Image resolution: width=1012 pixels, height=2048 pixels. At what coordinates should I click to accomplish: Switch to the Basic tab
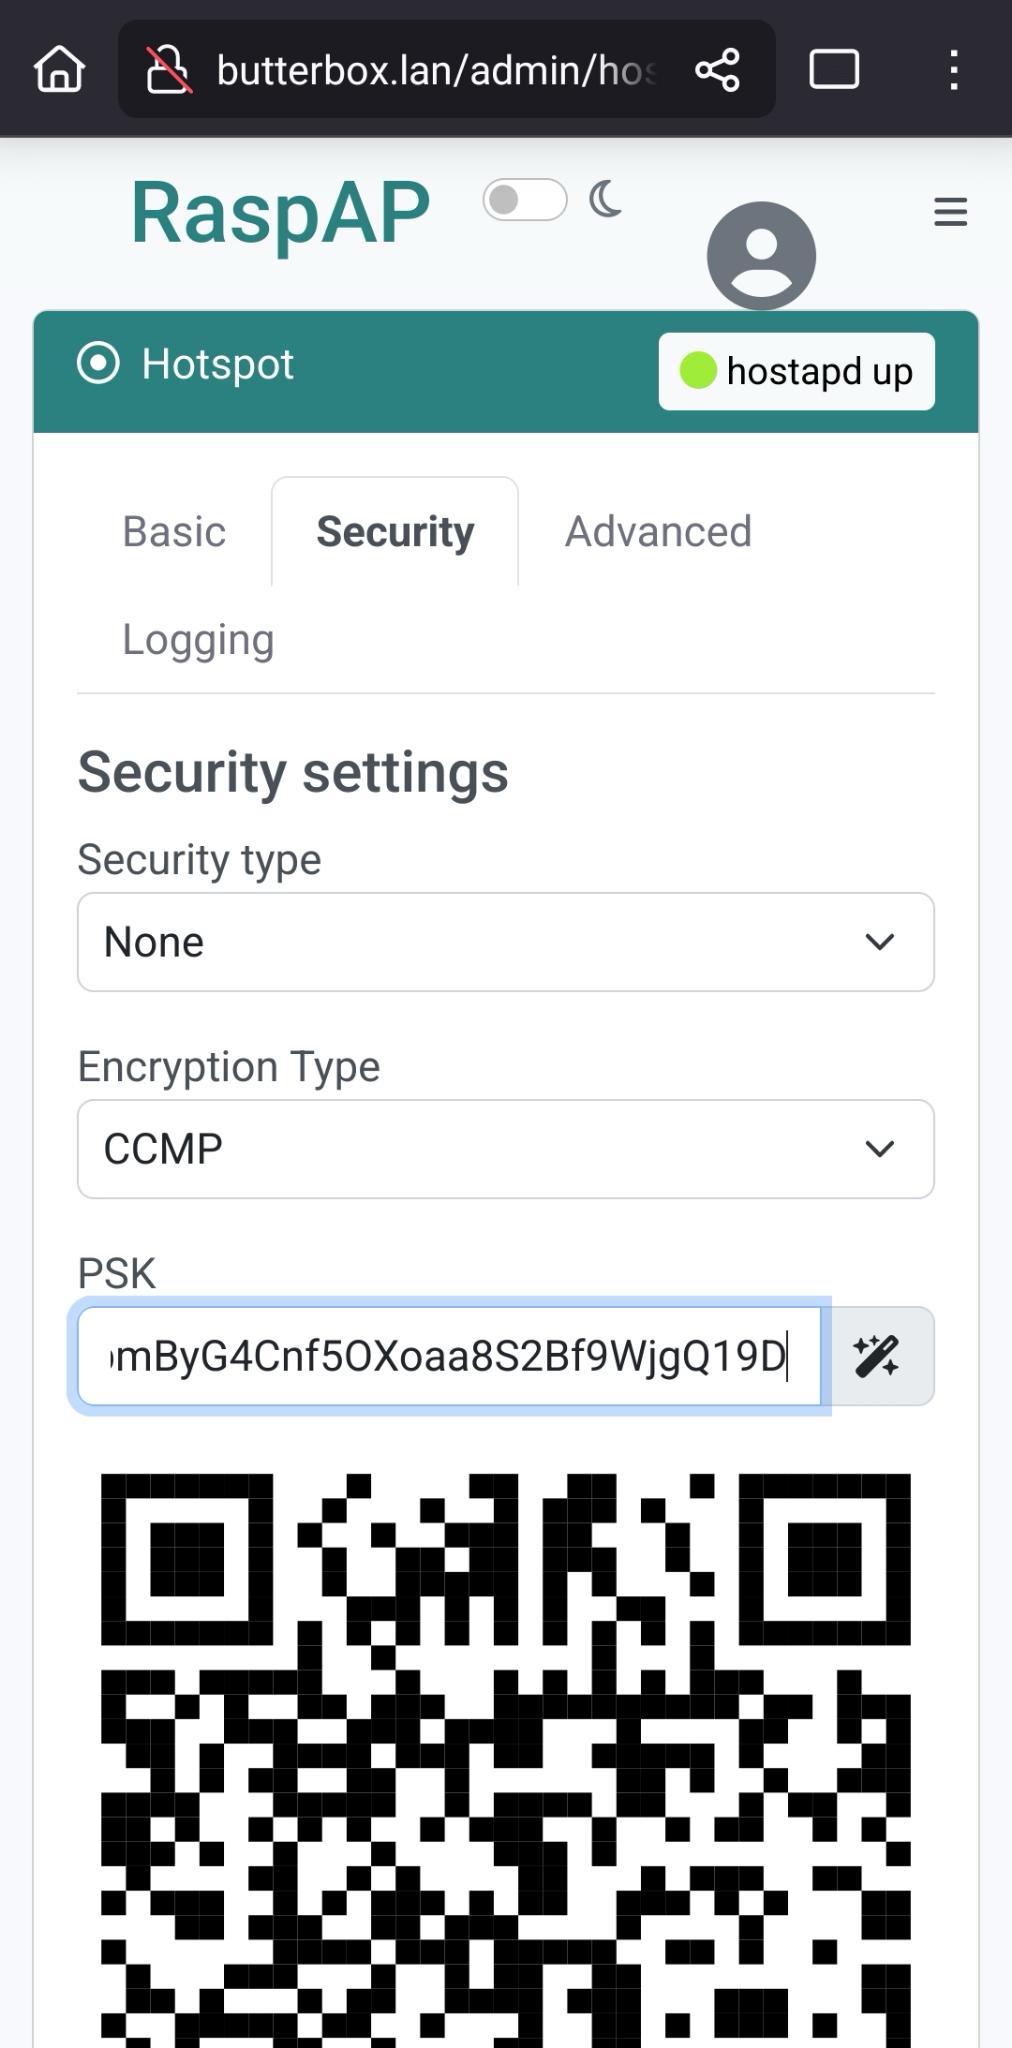(174, 532)
